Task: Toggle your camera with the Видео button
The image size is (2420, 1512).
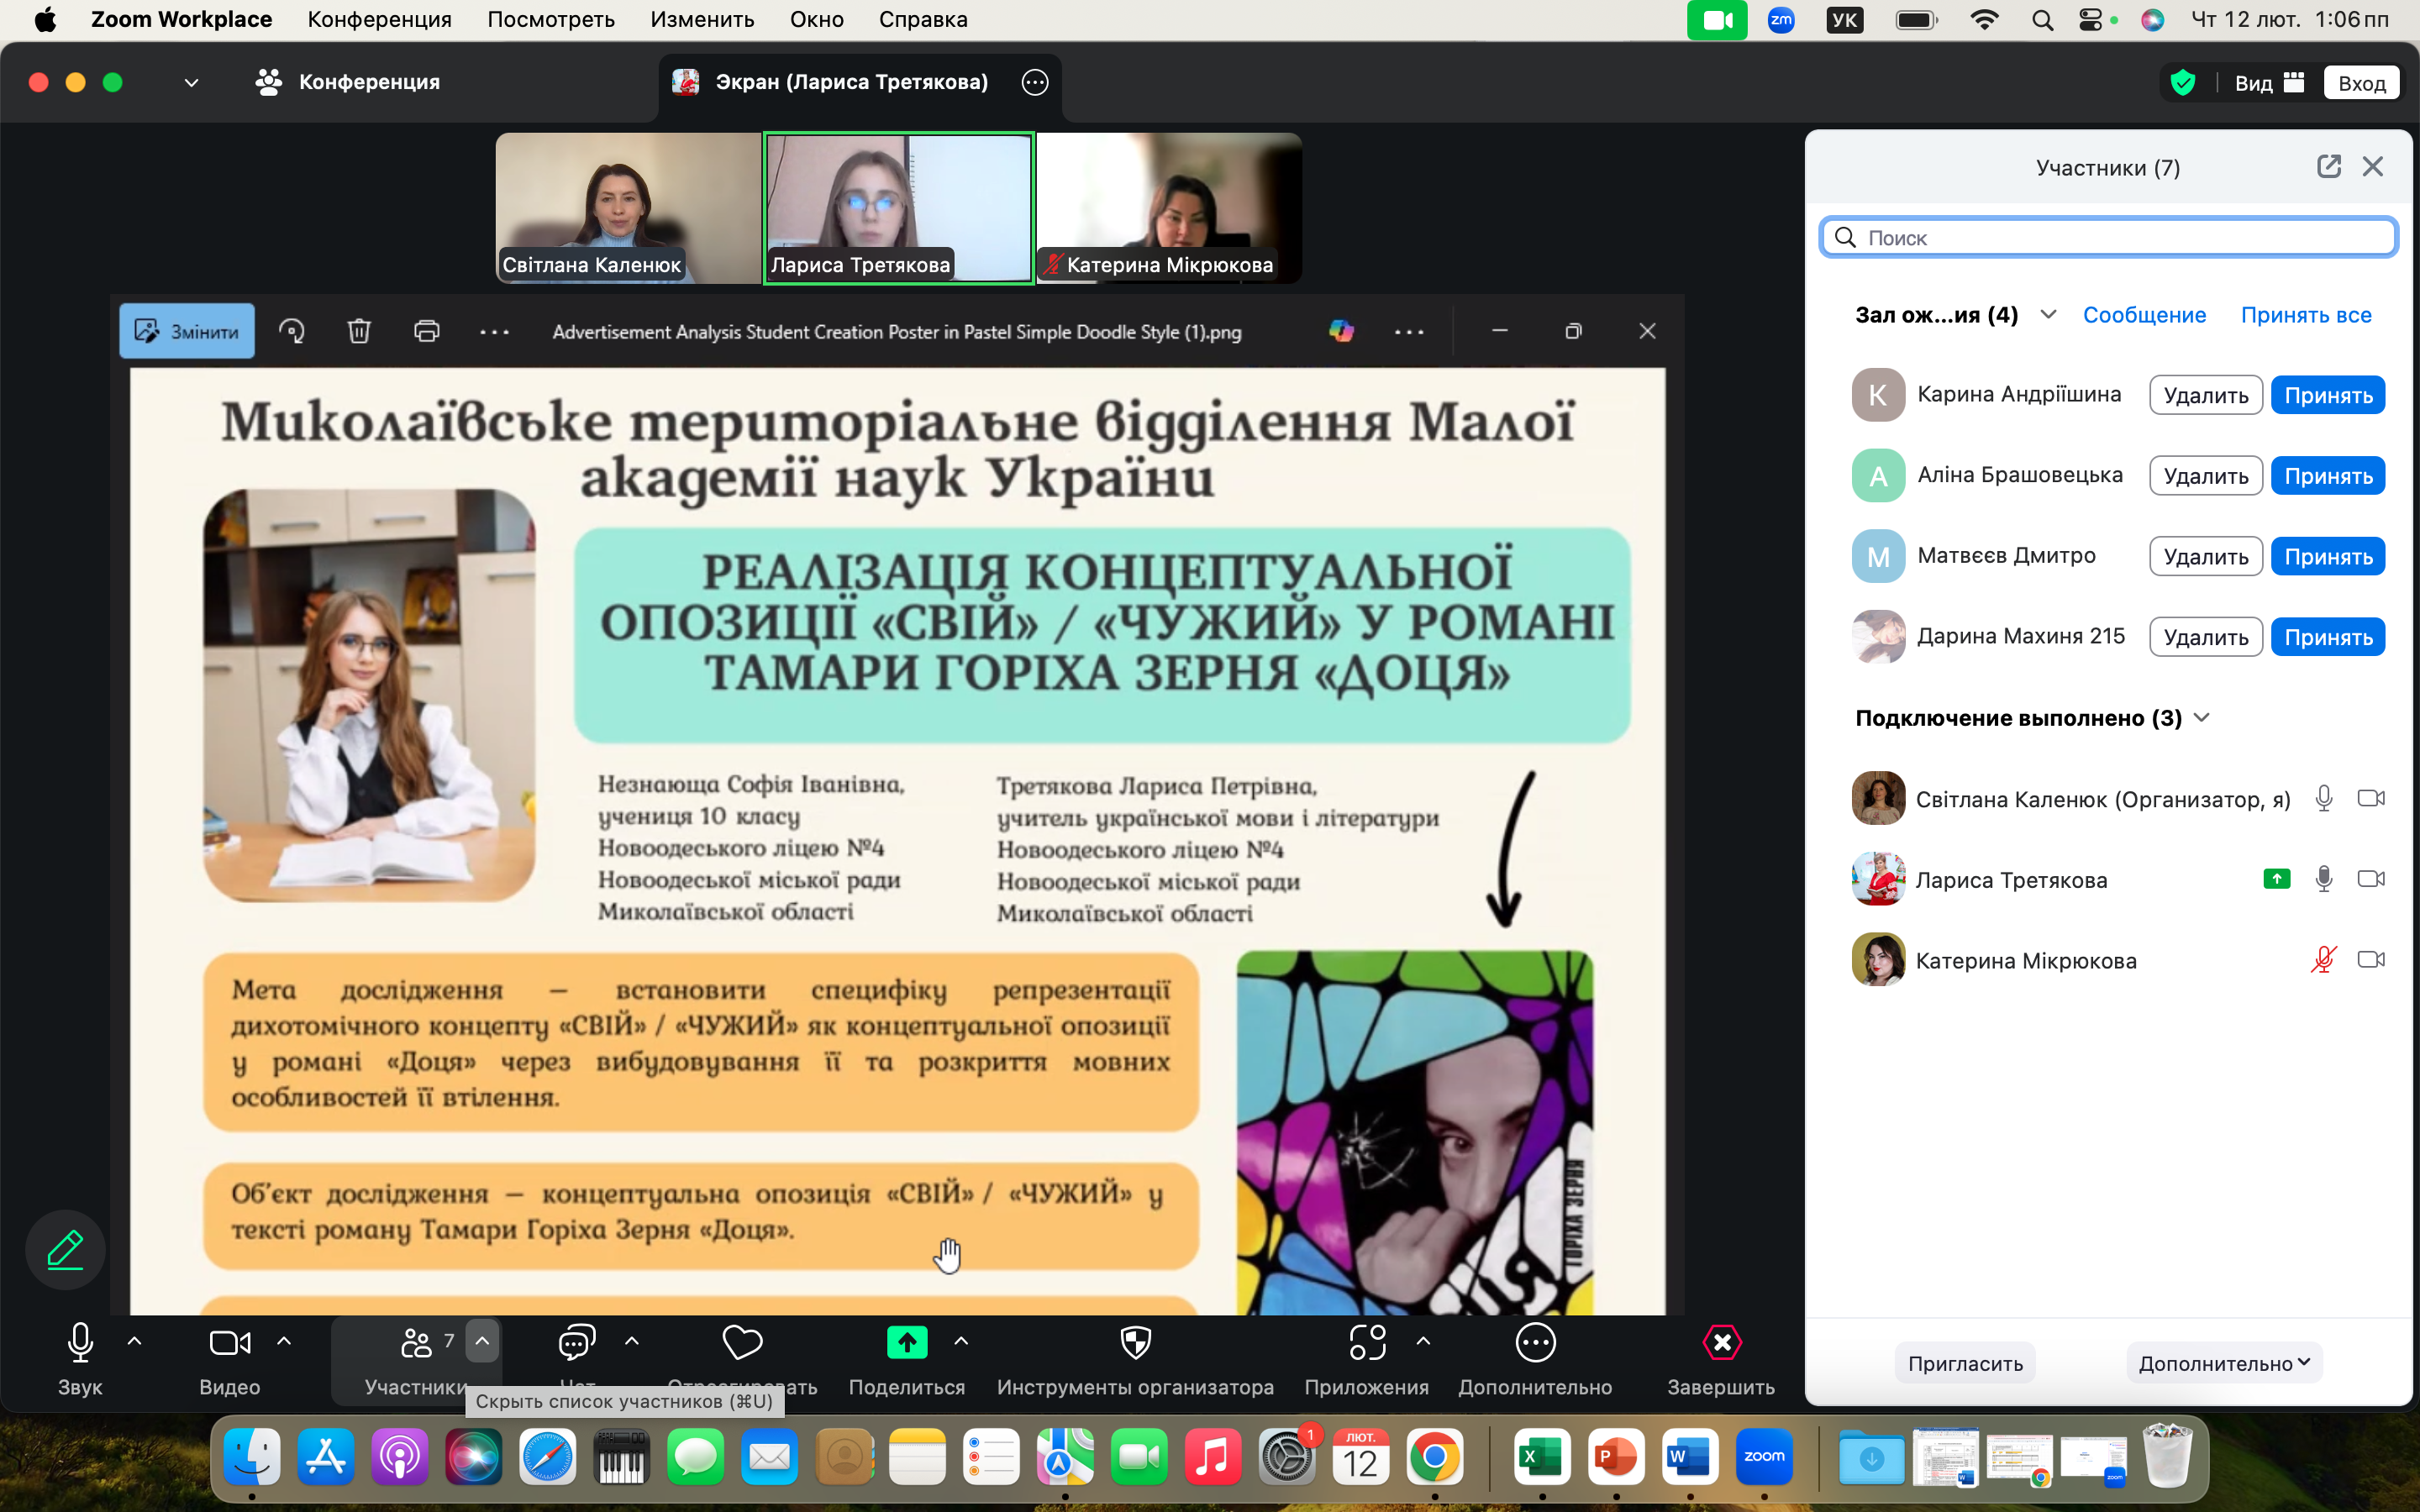Action: coord(229,1342)
